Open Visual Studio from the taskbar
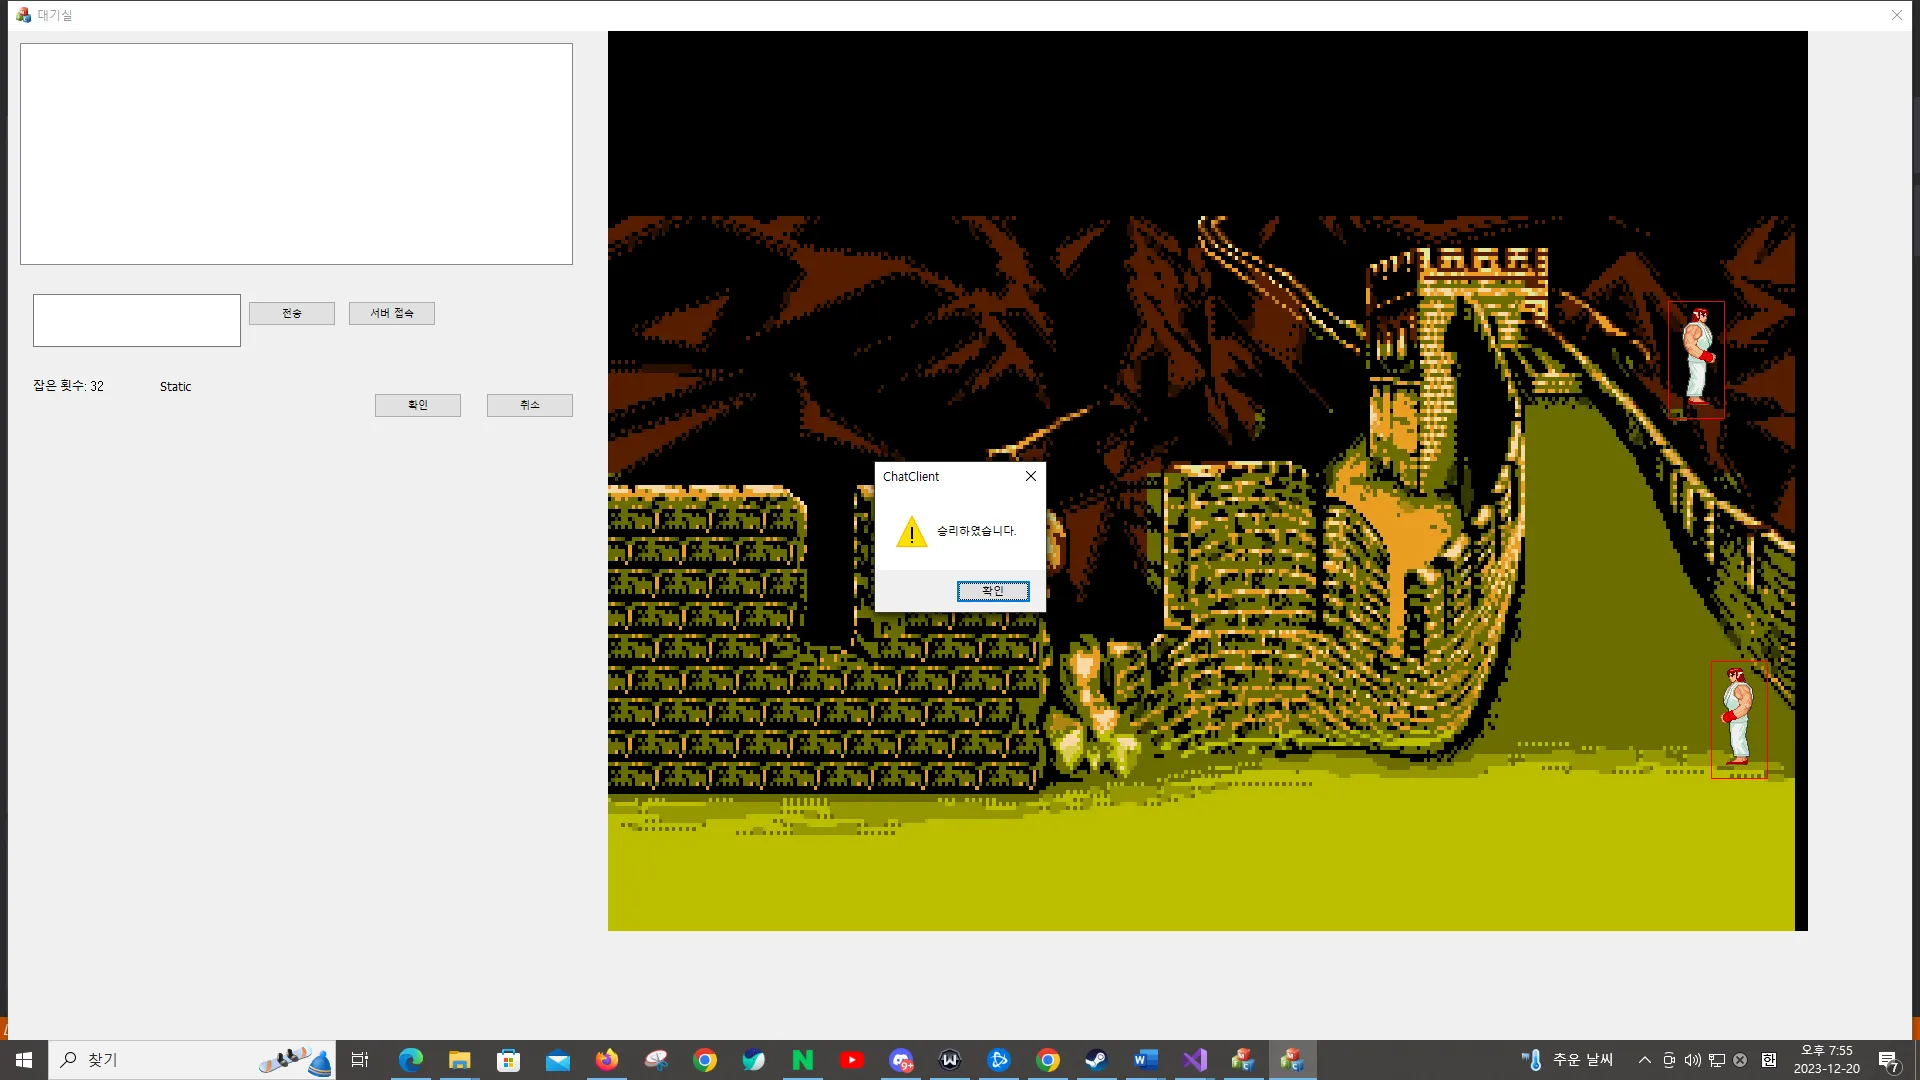Screen dimensions: 1920x1080 [x=1194, y=1060]
